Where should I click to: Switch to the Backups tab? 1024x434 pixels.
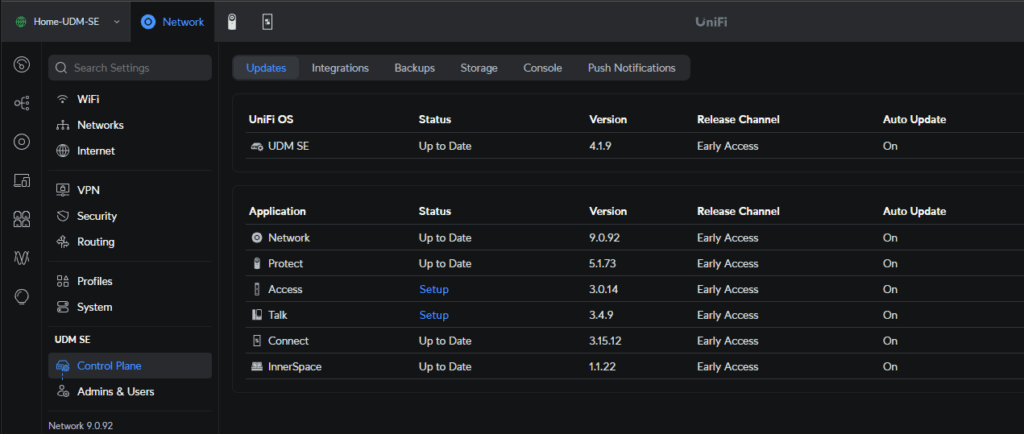[x=414, y=68]
